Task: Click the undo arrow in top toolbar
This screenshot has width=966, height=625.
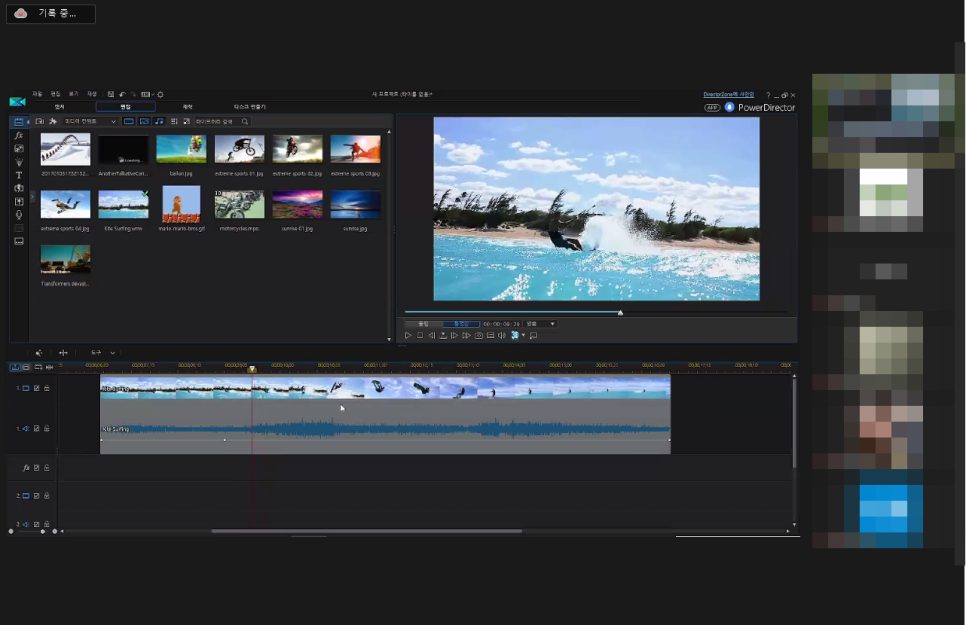Action: [x=123, y=94]
